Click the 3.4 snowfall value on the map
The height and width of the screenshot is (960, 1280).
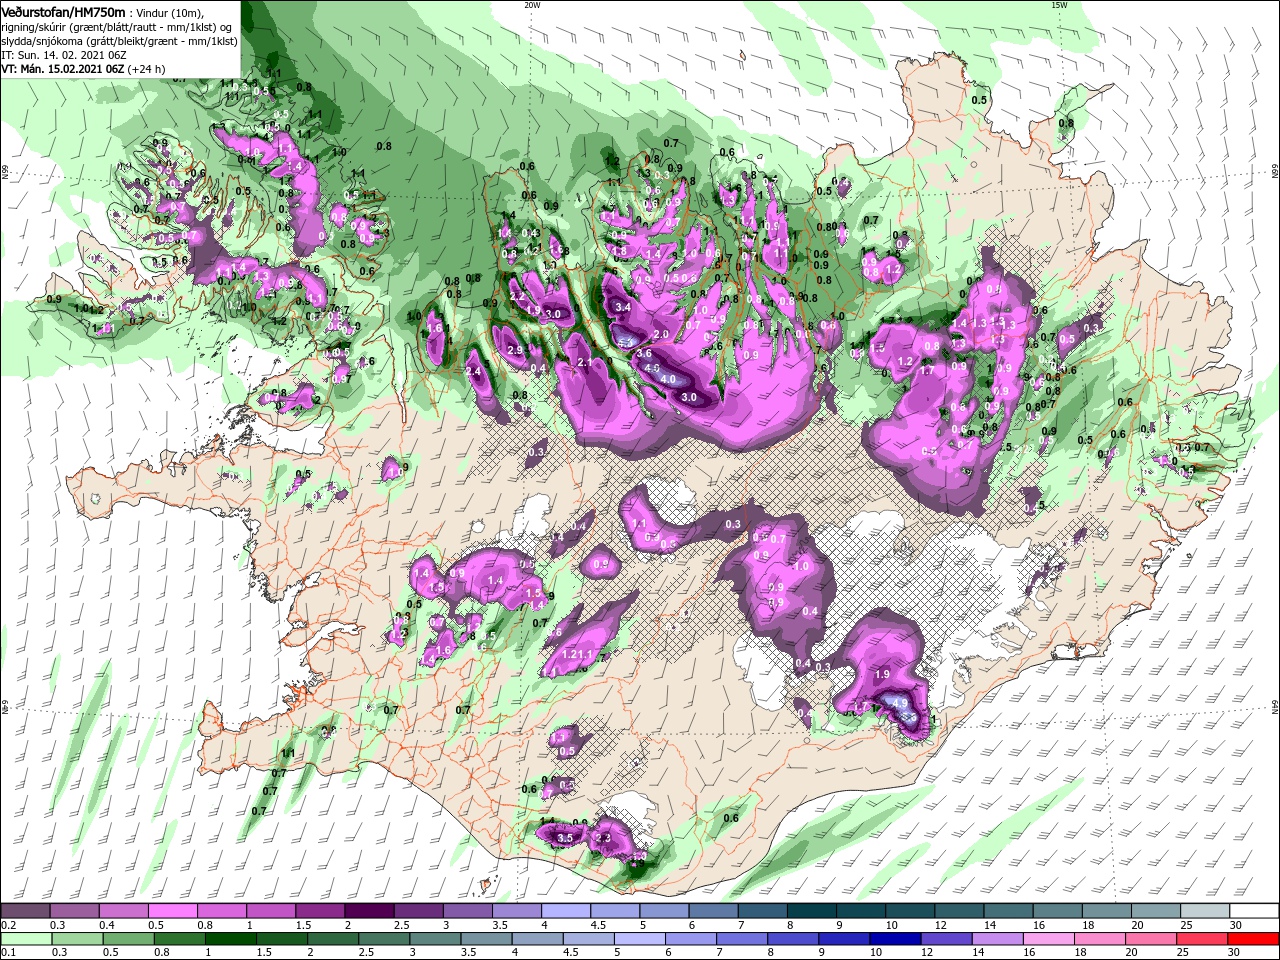[623, 307]
